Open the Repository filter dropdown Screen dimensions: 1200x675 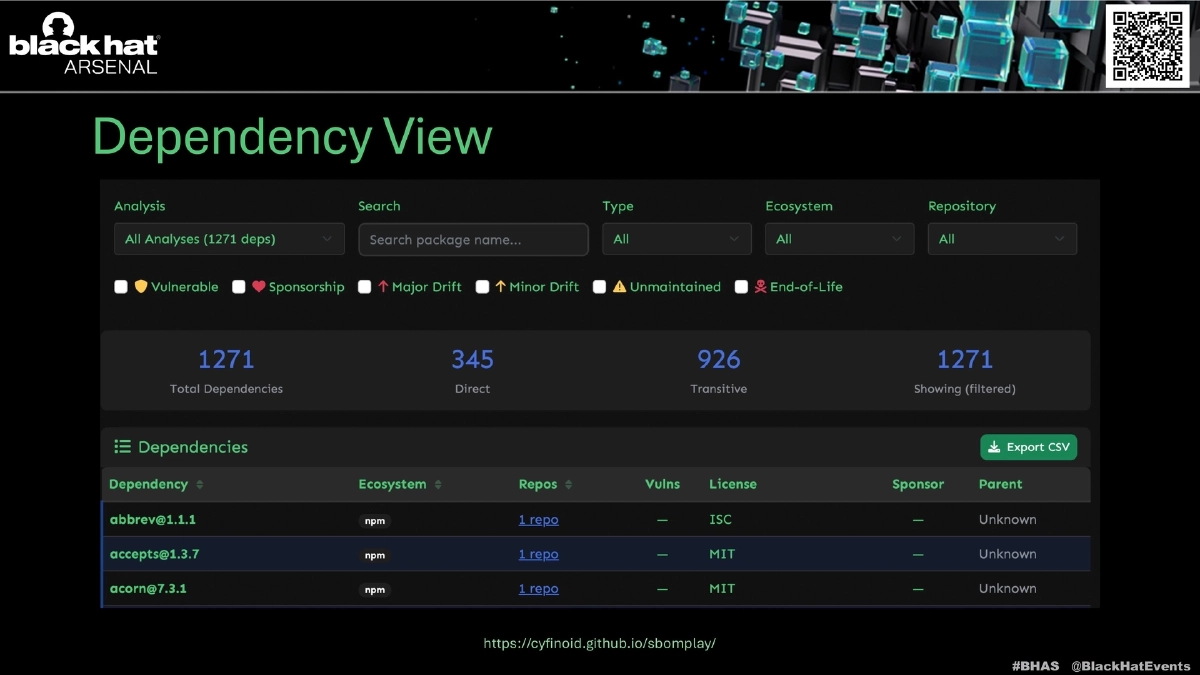click(x=1002, y=239)
